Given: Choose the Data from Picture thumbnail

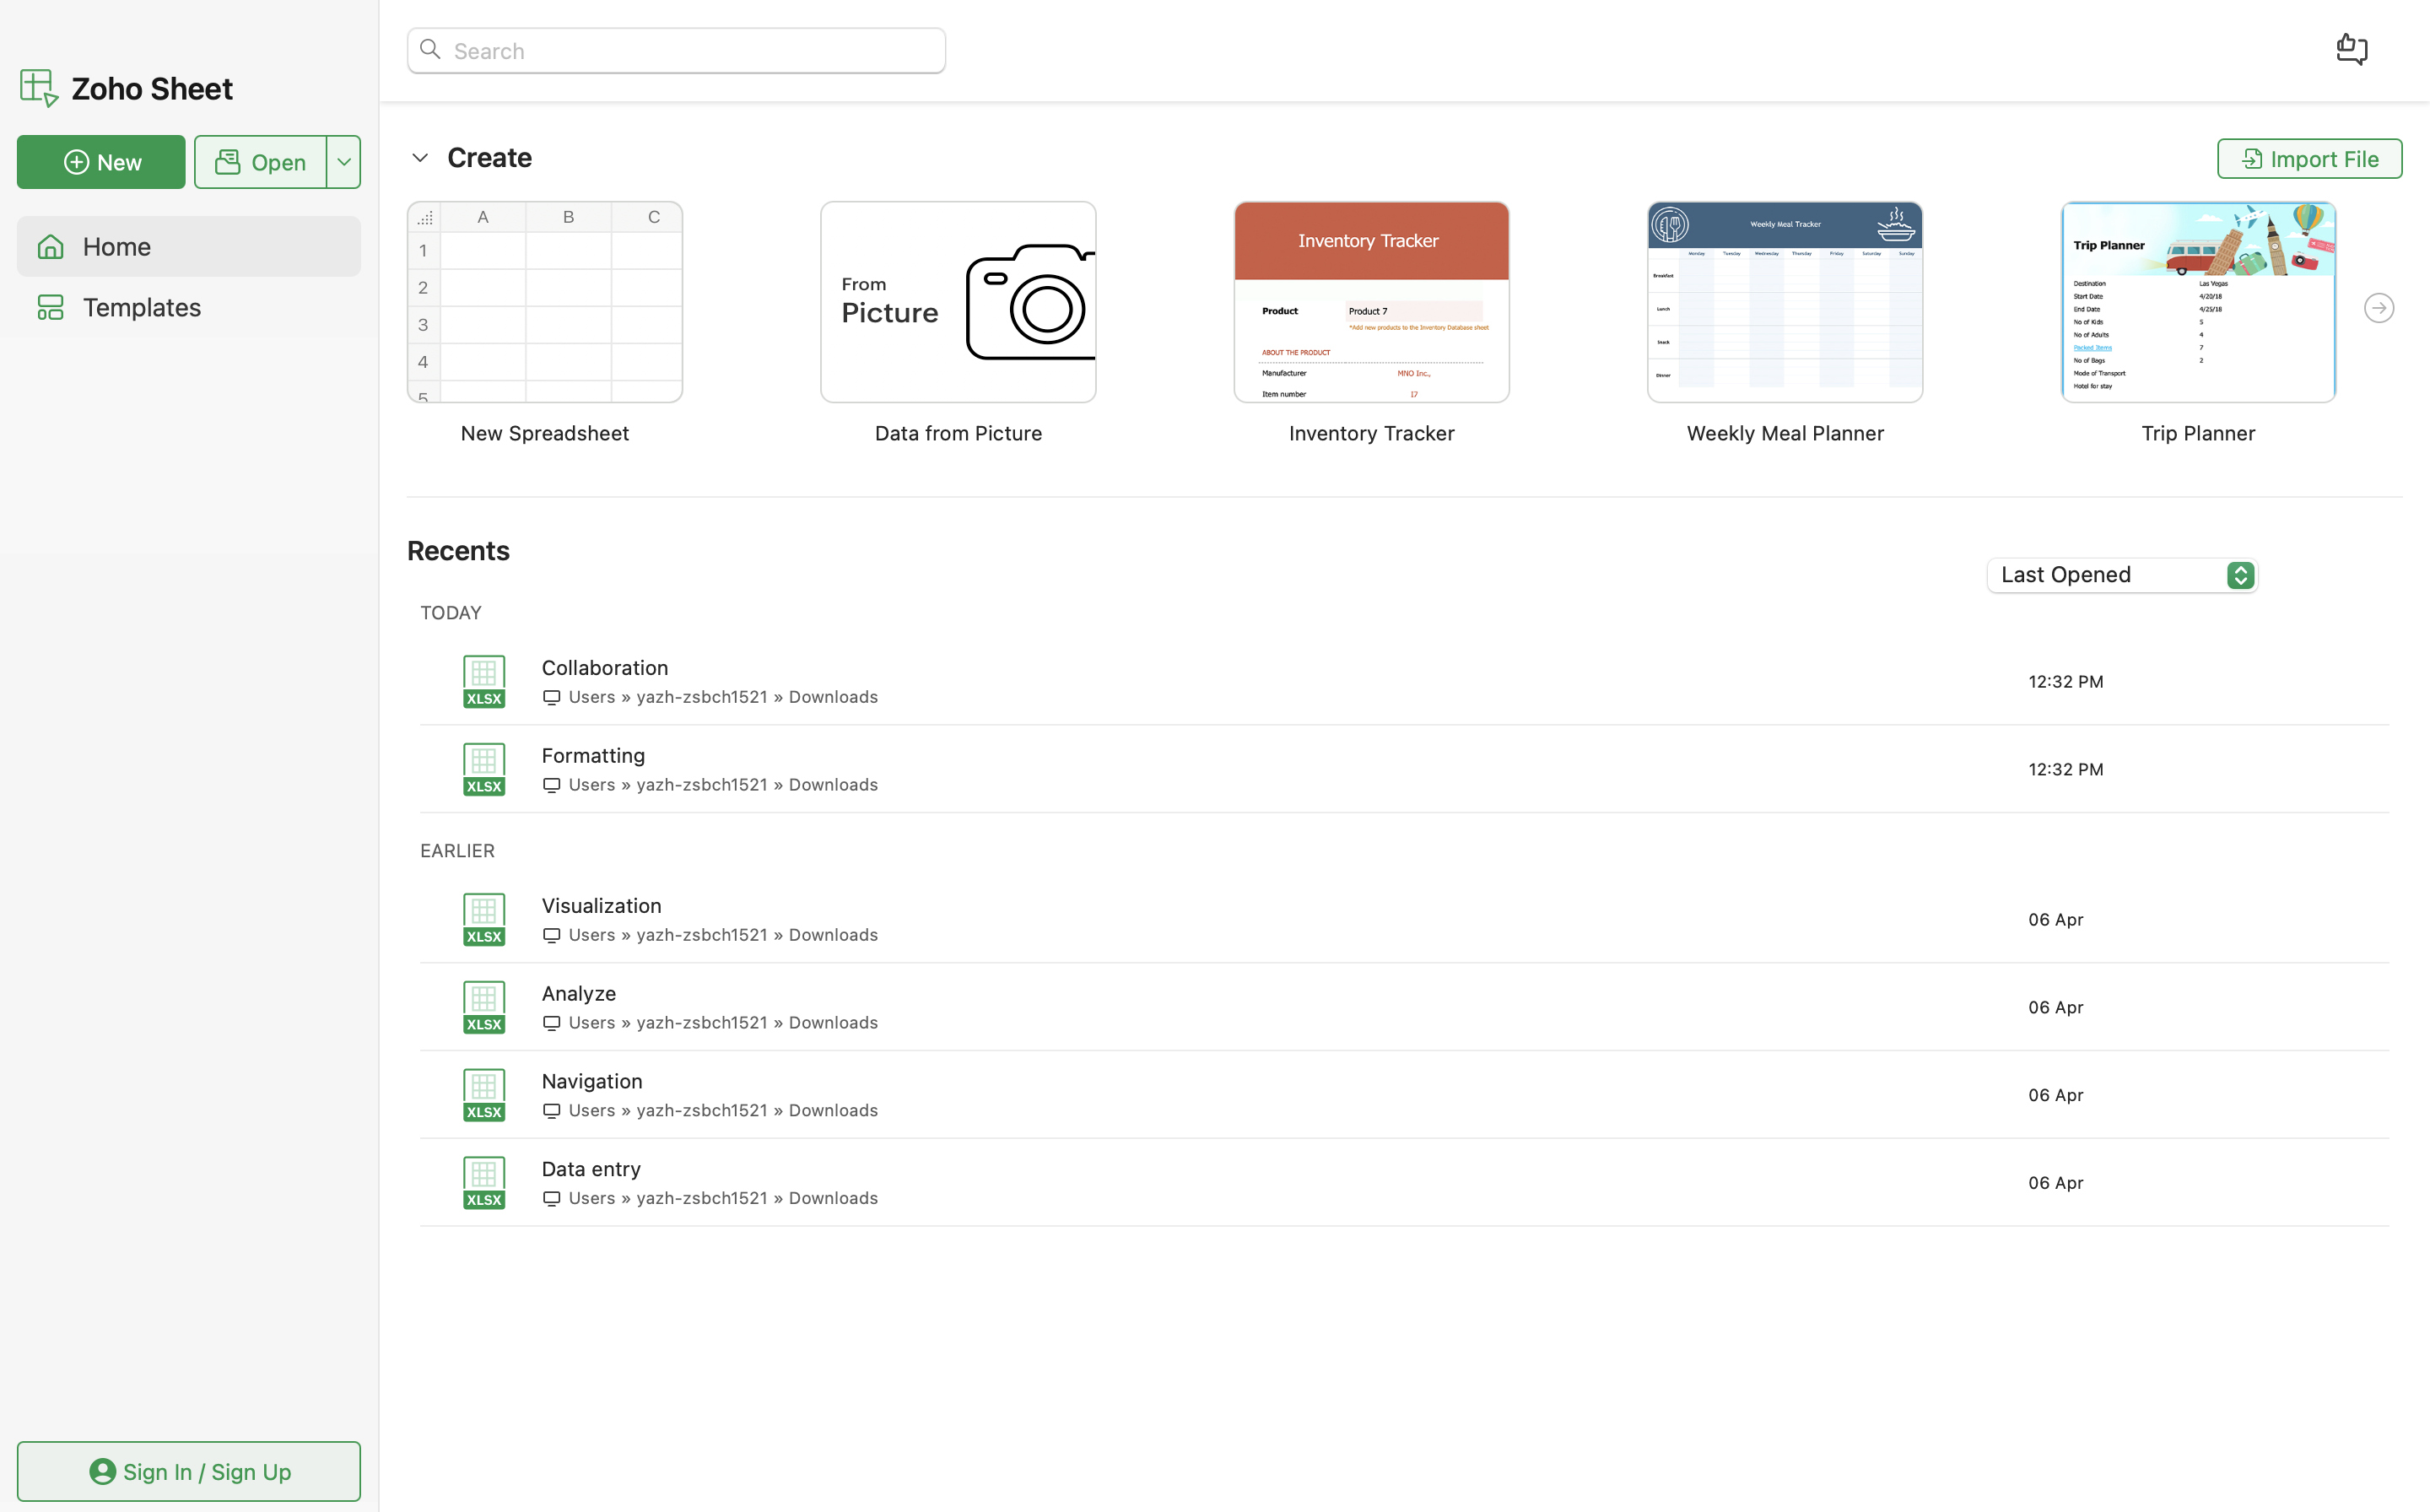Looking at the screenshot, I should tap(957, 302).
